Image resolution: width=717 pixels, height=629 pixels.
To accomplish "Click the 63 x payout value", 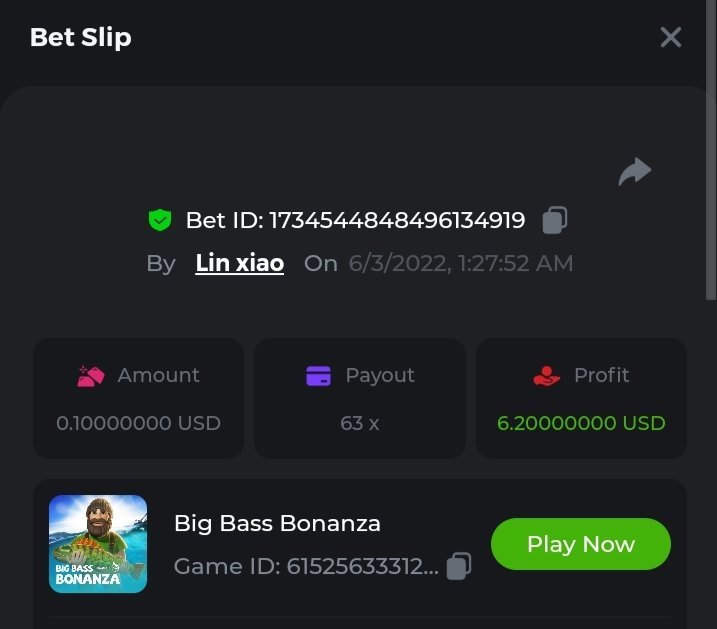I will (360, 423).
